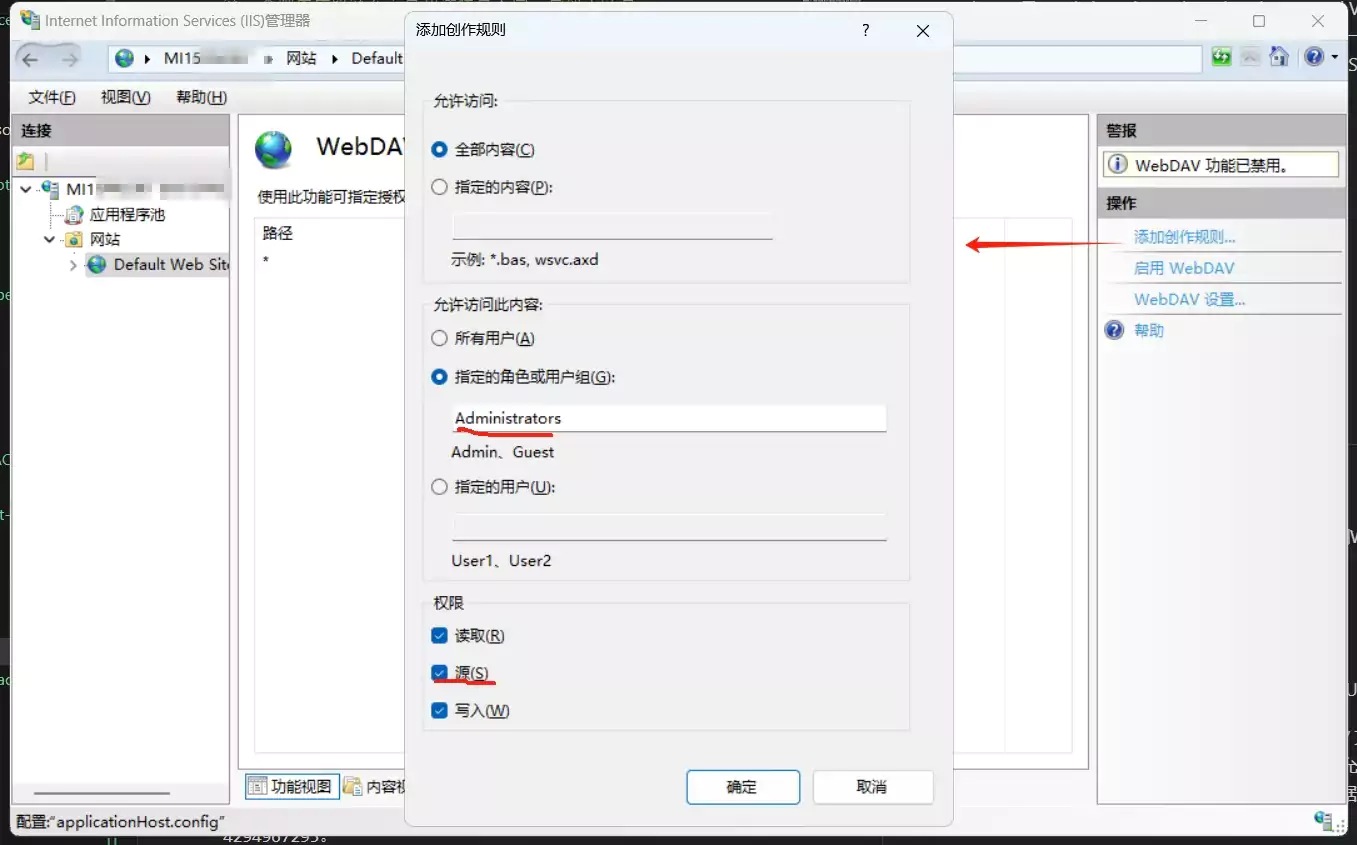Click the 指定的内容 text field
Screen dimensions: 1357x845
(612, 226)
